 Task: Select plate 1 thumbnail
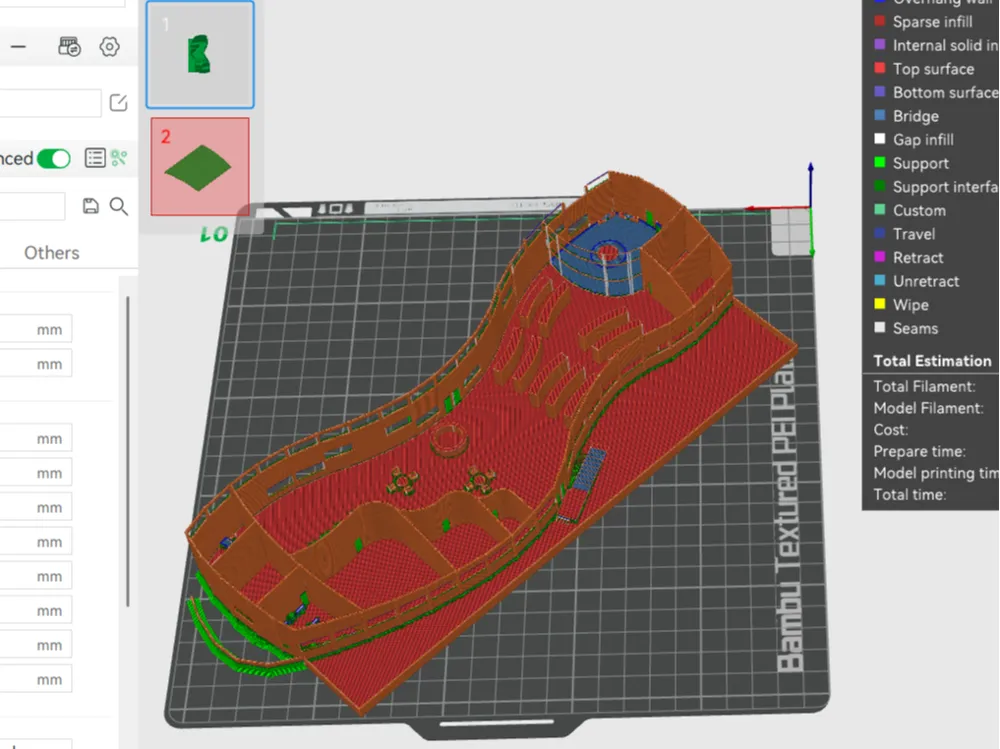coord(200,55)
